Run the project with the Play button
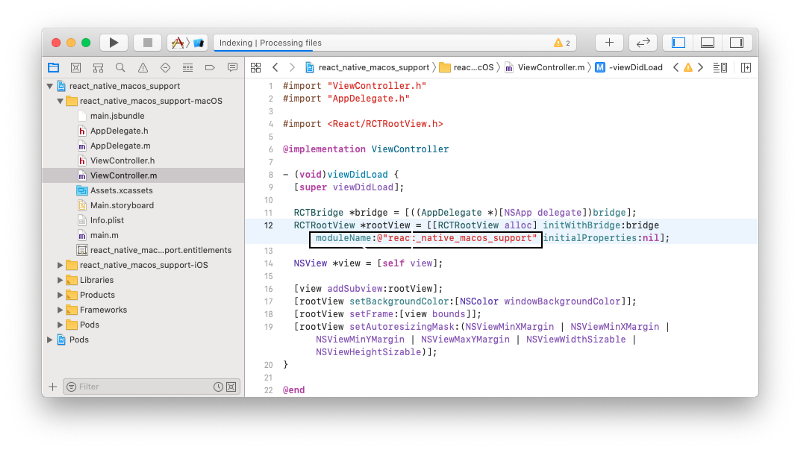This screenshot has height=452, width=800. (113, 43)
